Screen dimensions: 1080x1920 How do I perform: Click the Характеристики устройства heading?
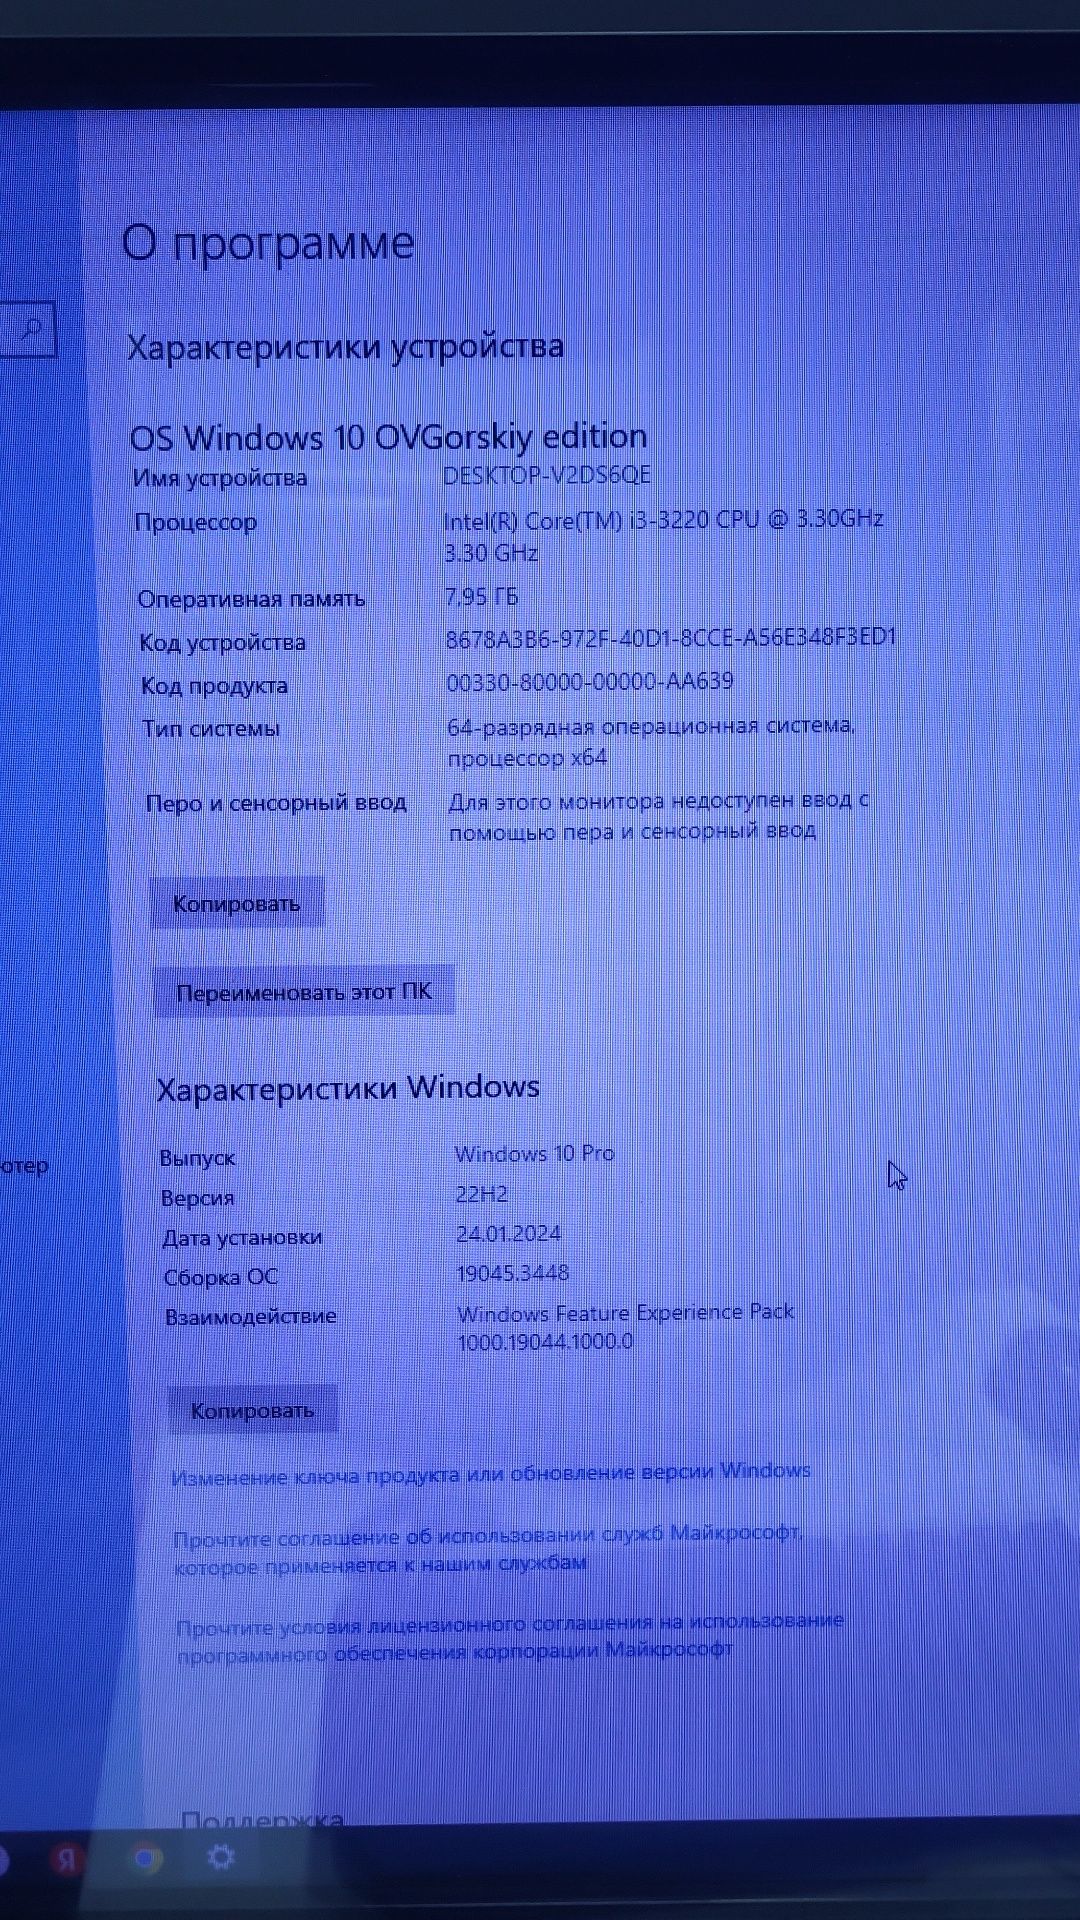click(346, 347)
